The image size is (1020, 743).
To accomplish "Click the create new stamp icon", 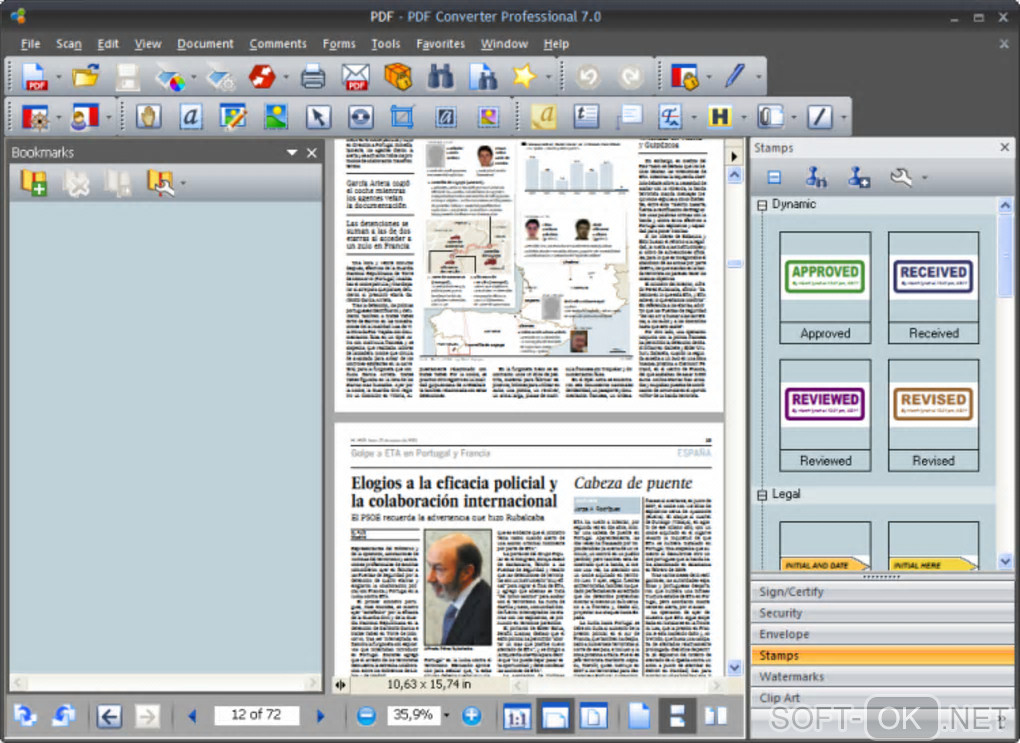I will pyautogui.click(x=859, y=177).
